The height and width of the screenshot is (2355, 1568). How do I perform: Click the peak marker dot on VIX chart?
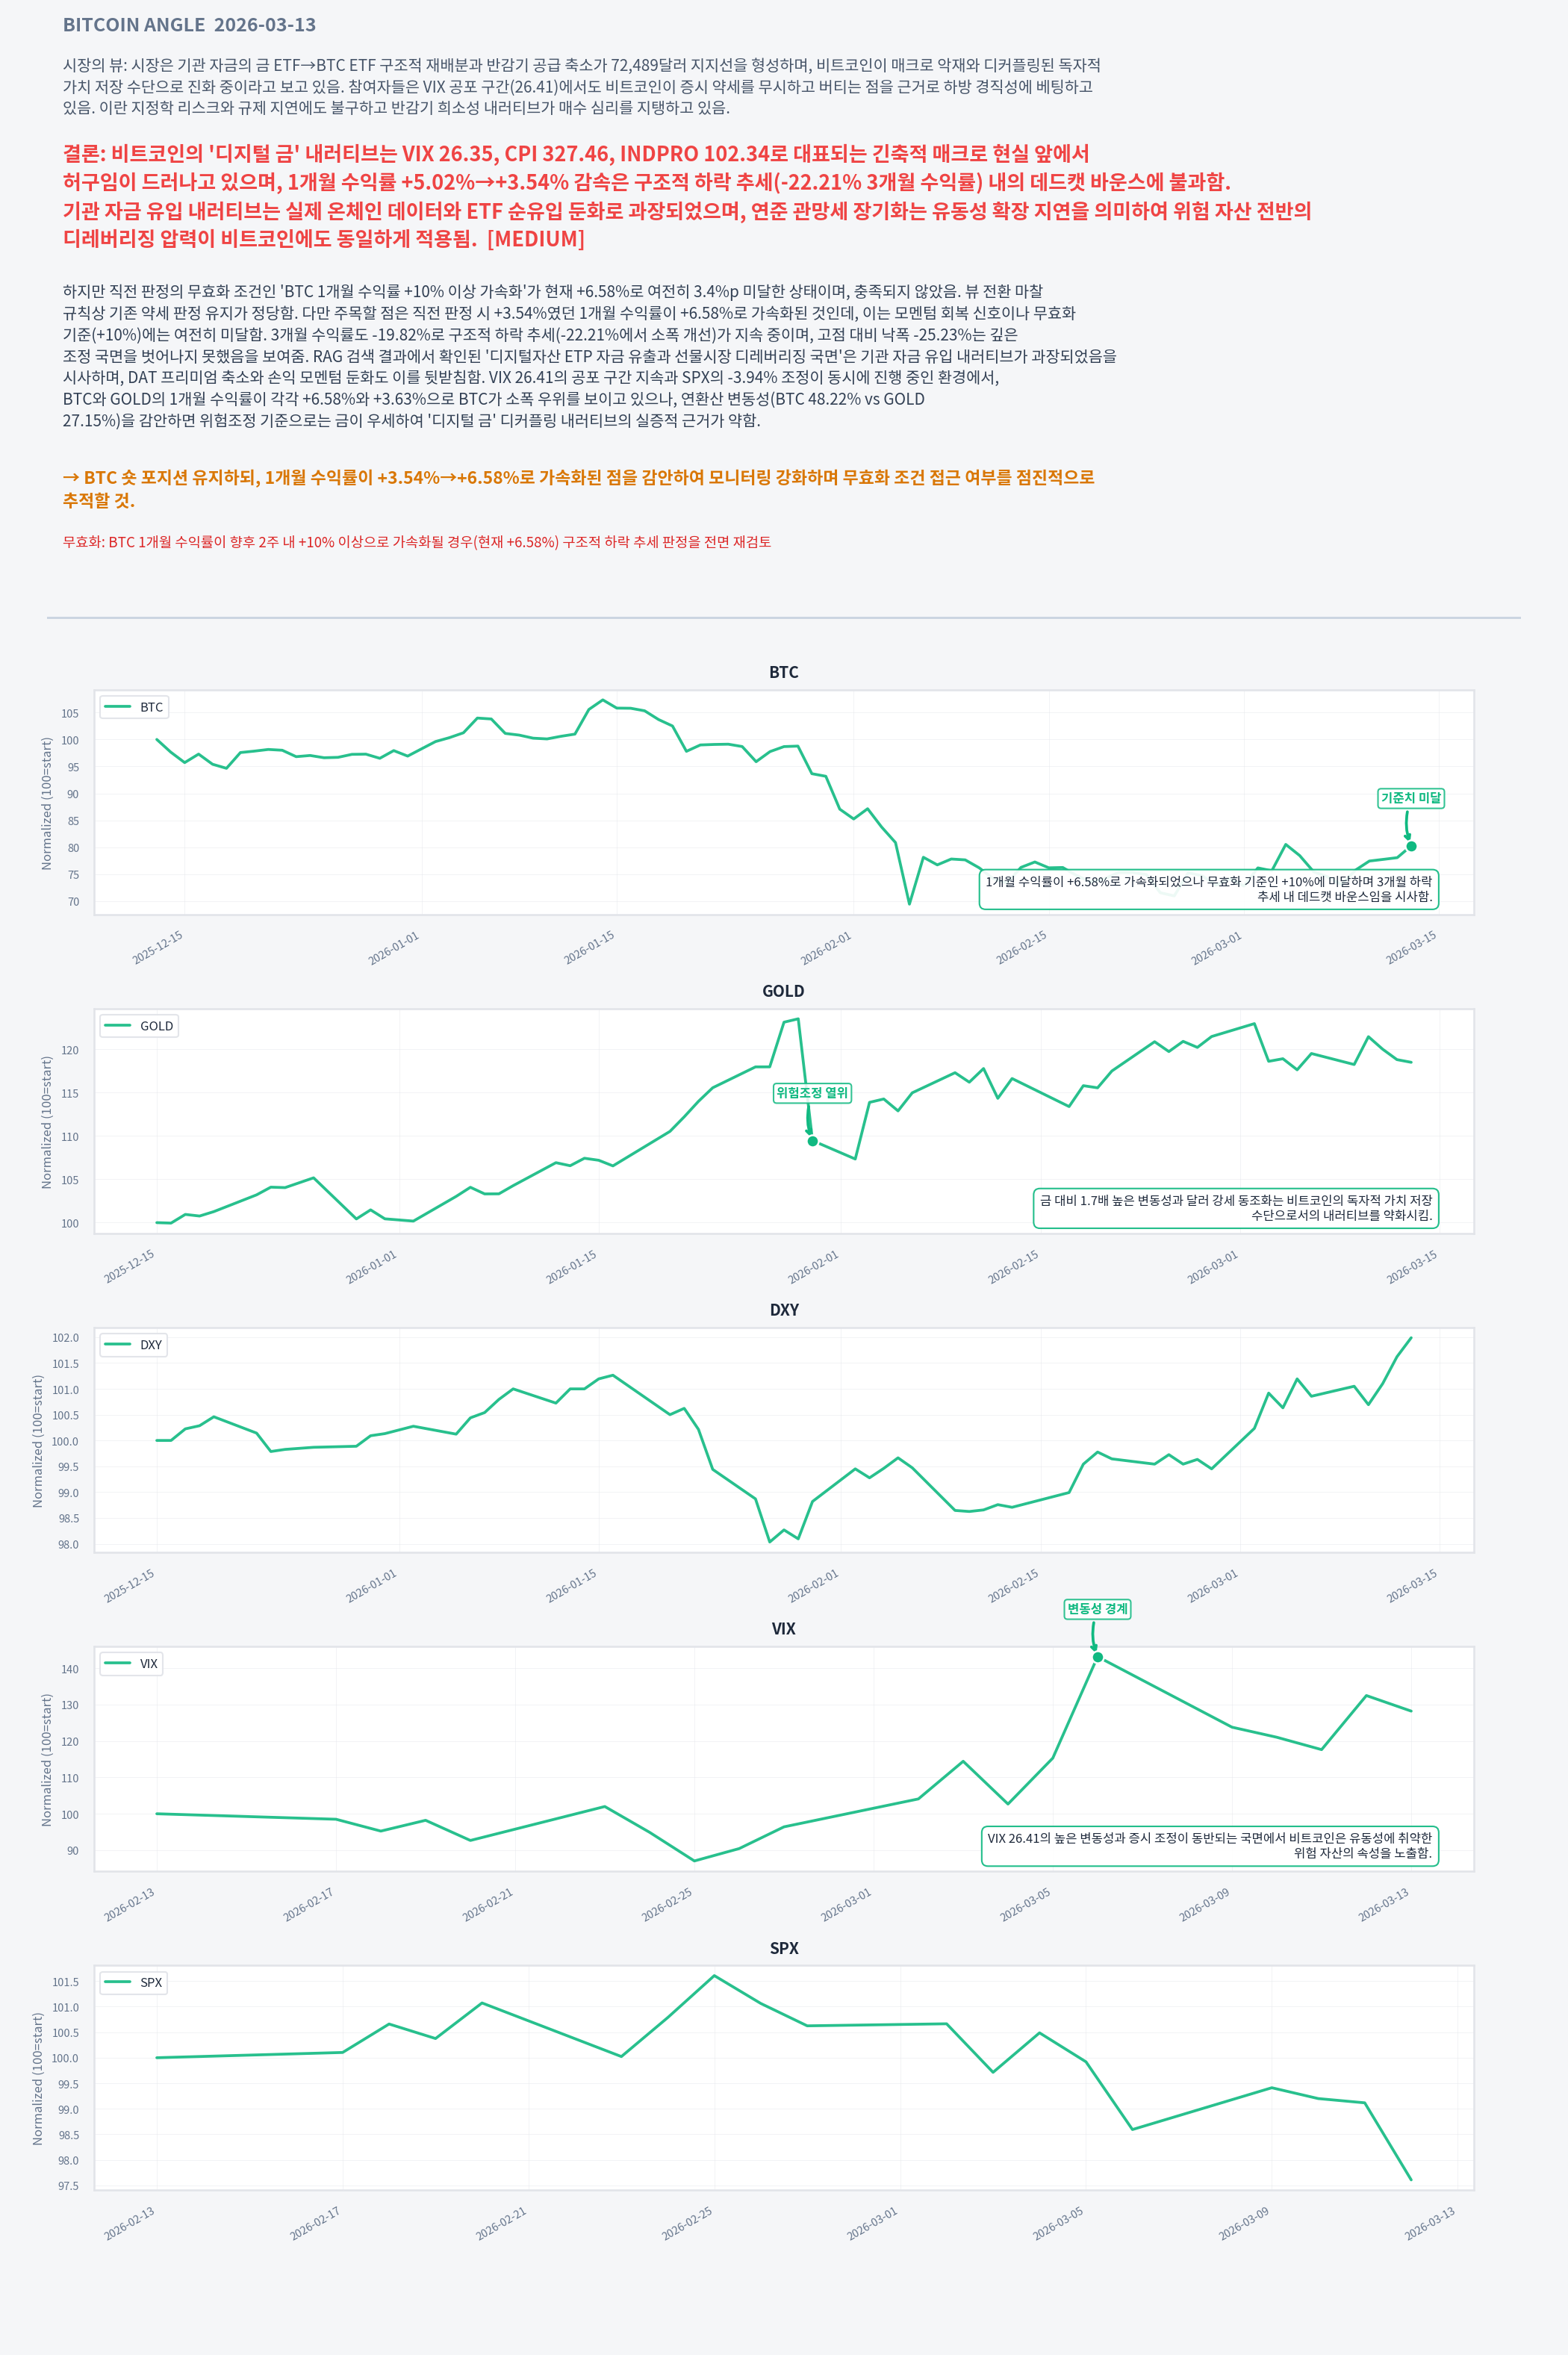point(1097,1658)
